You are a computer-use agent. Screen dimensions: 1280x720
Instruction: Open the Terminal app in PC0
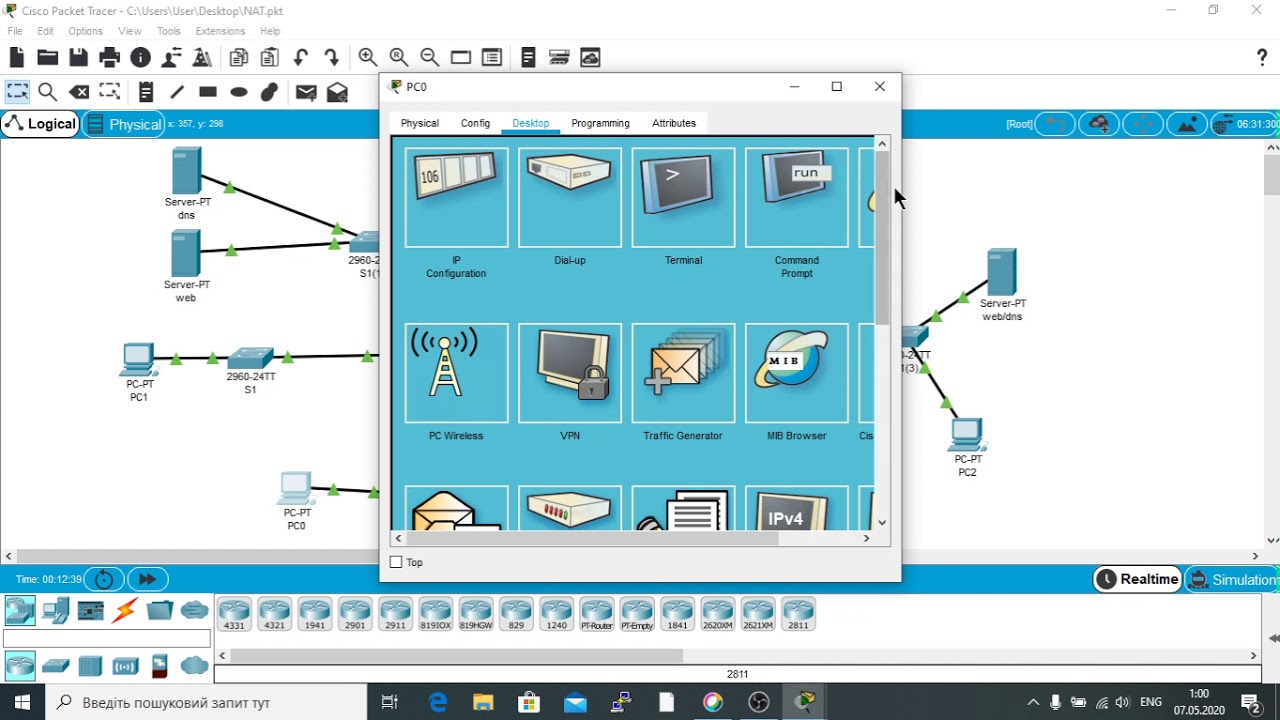pyautogui.click(x=683, y=198)
